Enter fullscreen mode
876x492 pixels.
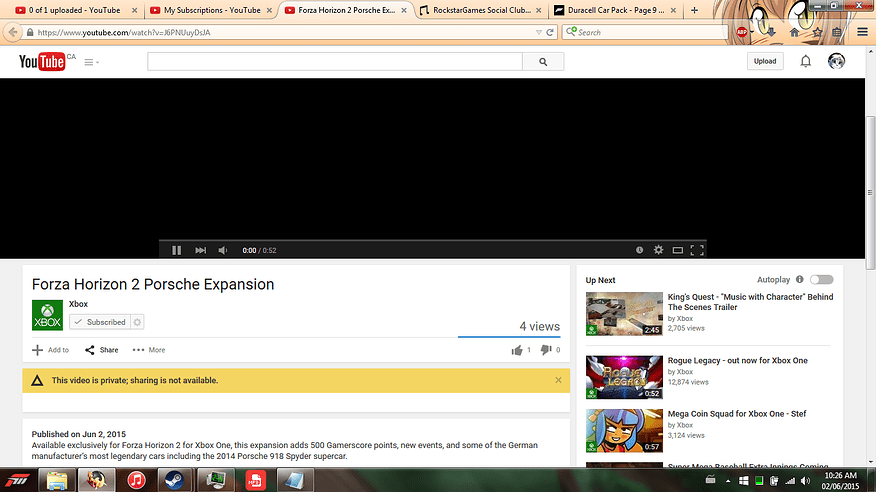697,250
